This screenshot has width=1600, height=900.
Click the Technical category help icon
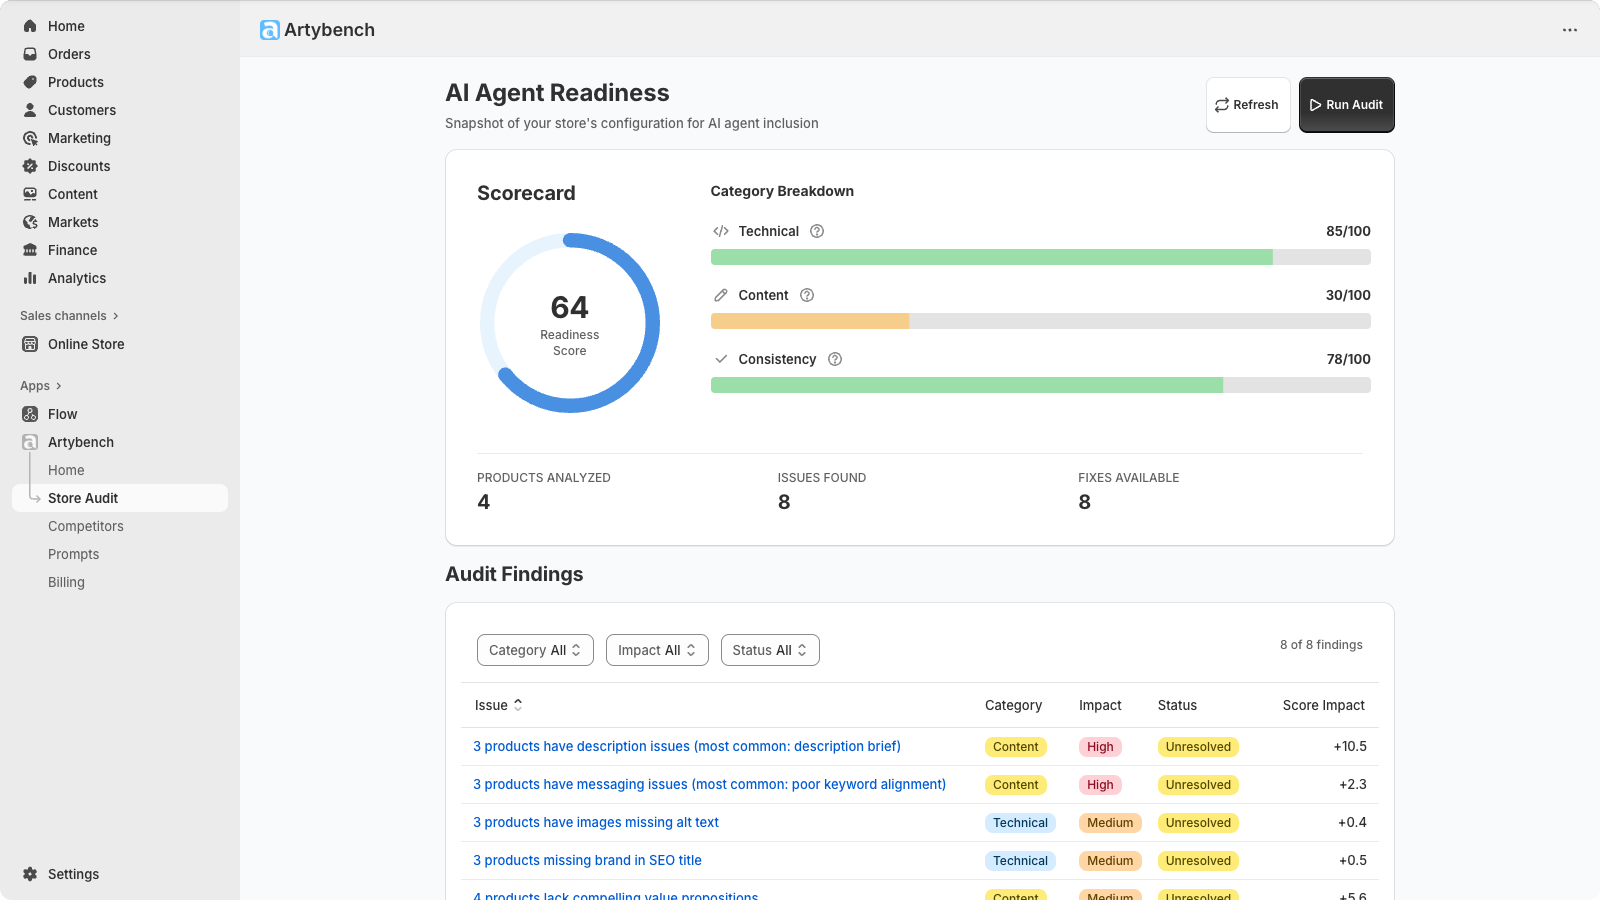(x=817, y=231)
